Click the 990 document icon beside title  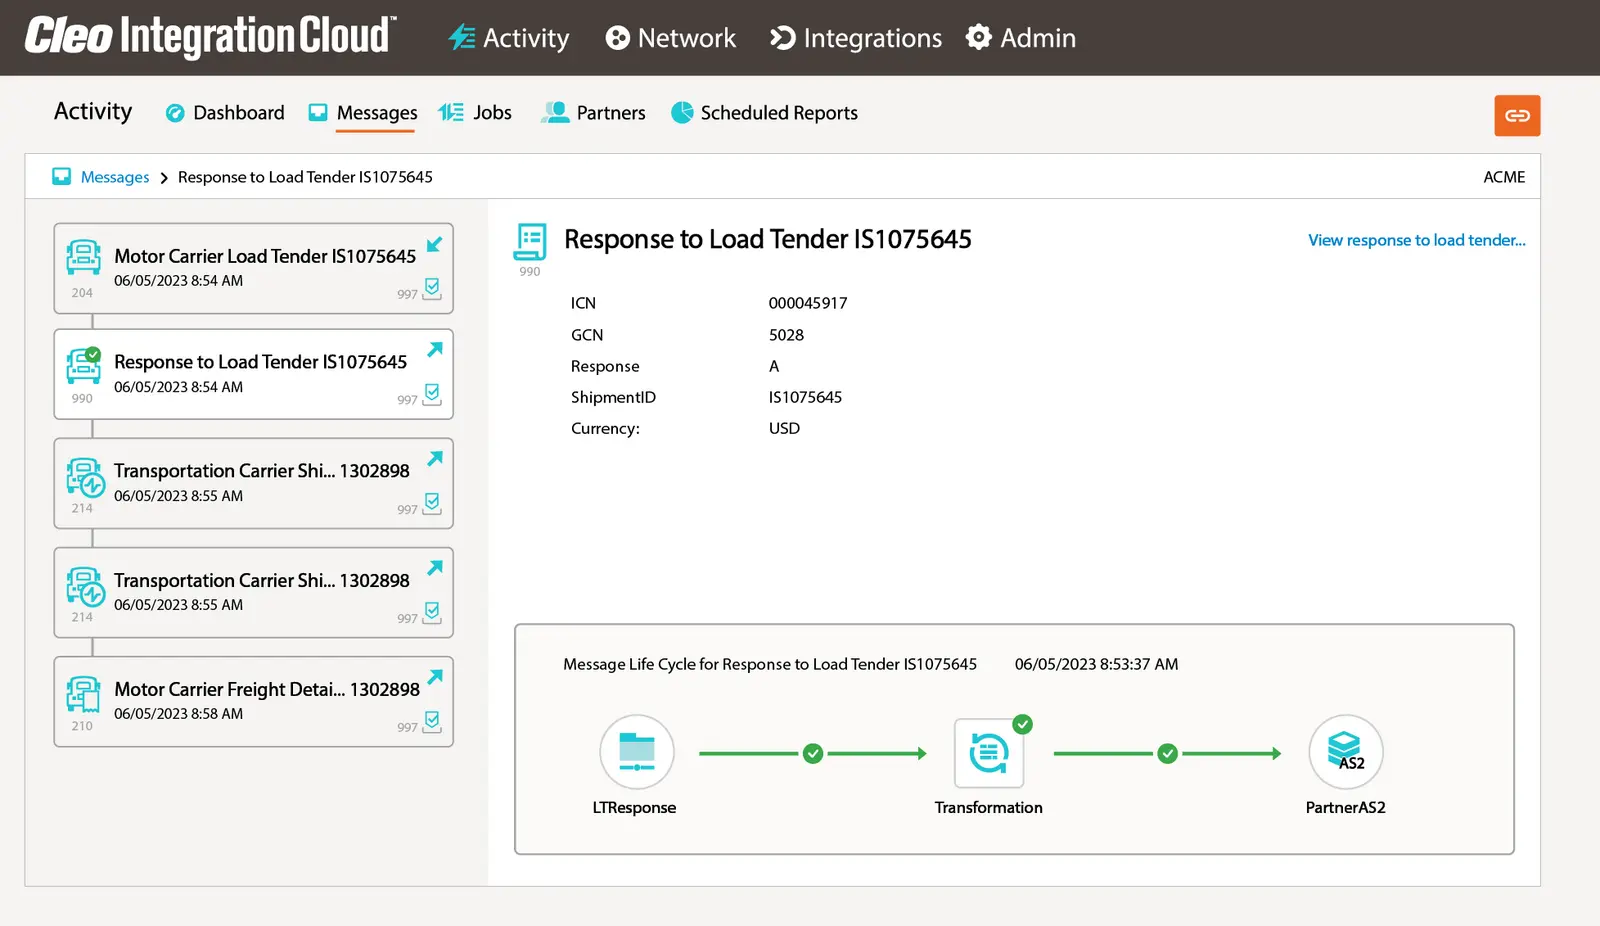pyautogui.click(x=530, y=243)
